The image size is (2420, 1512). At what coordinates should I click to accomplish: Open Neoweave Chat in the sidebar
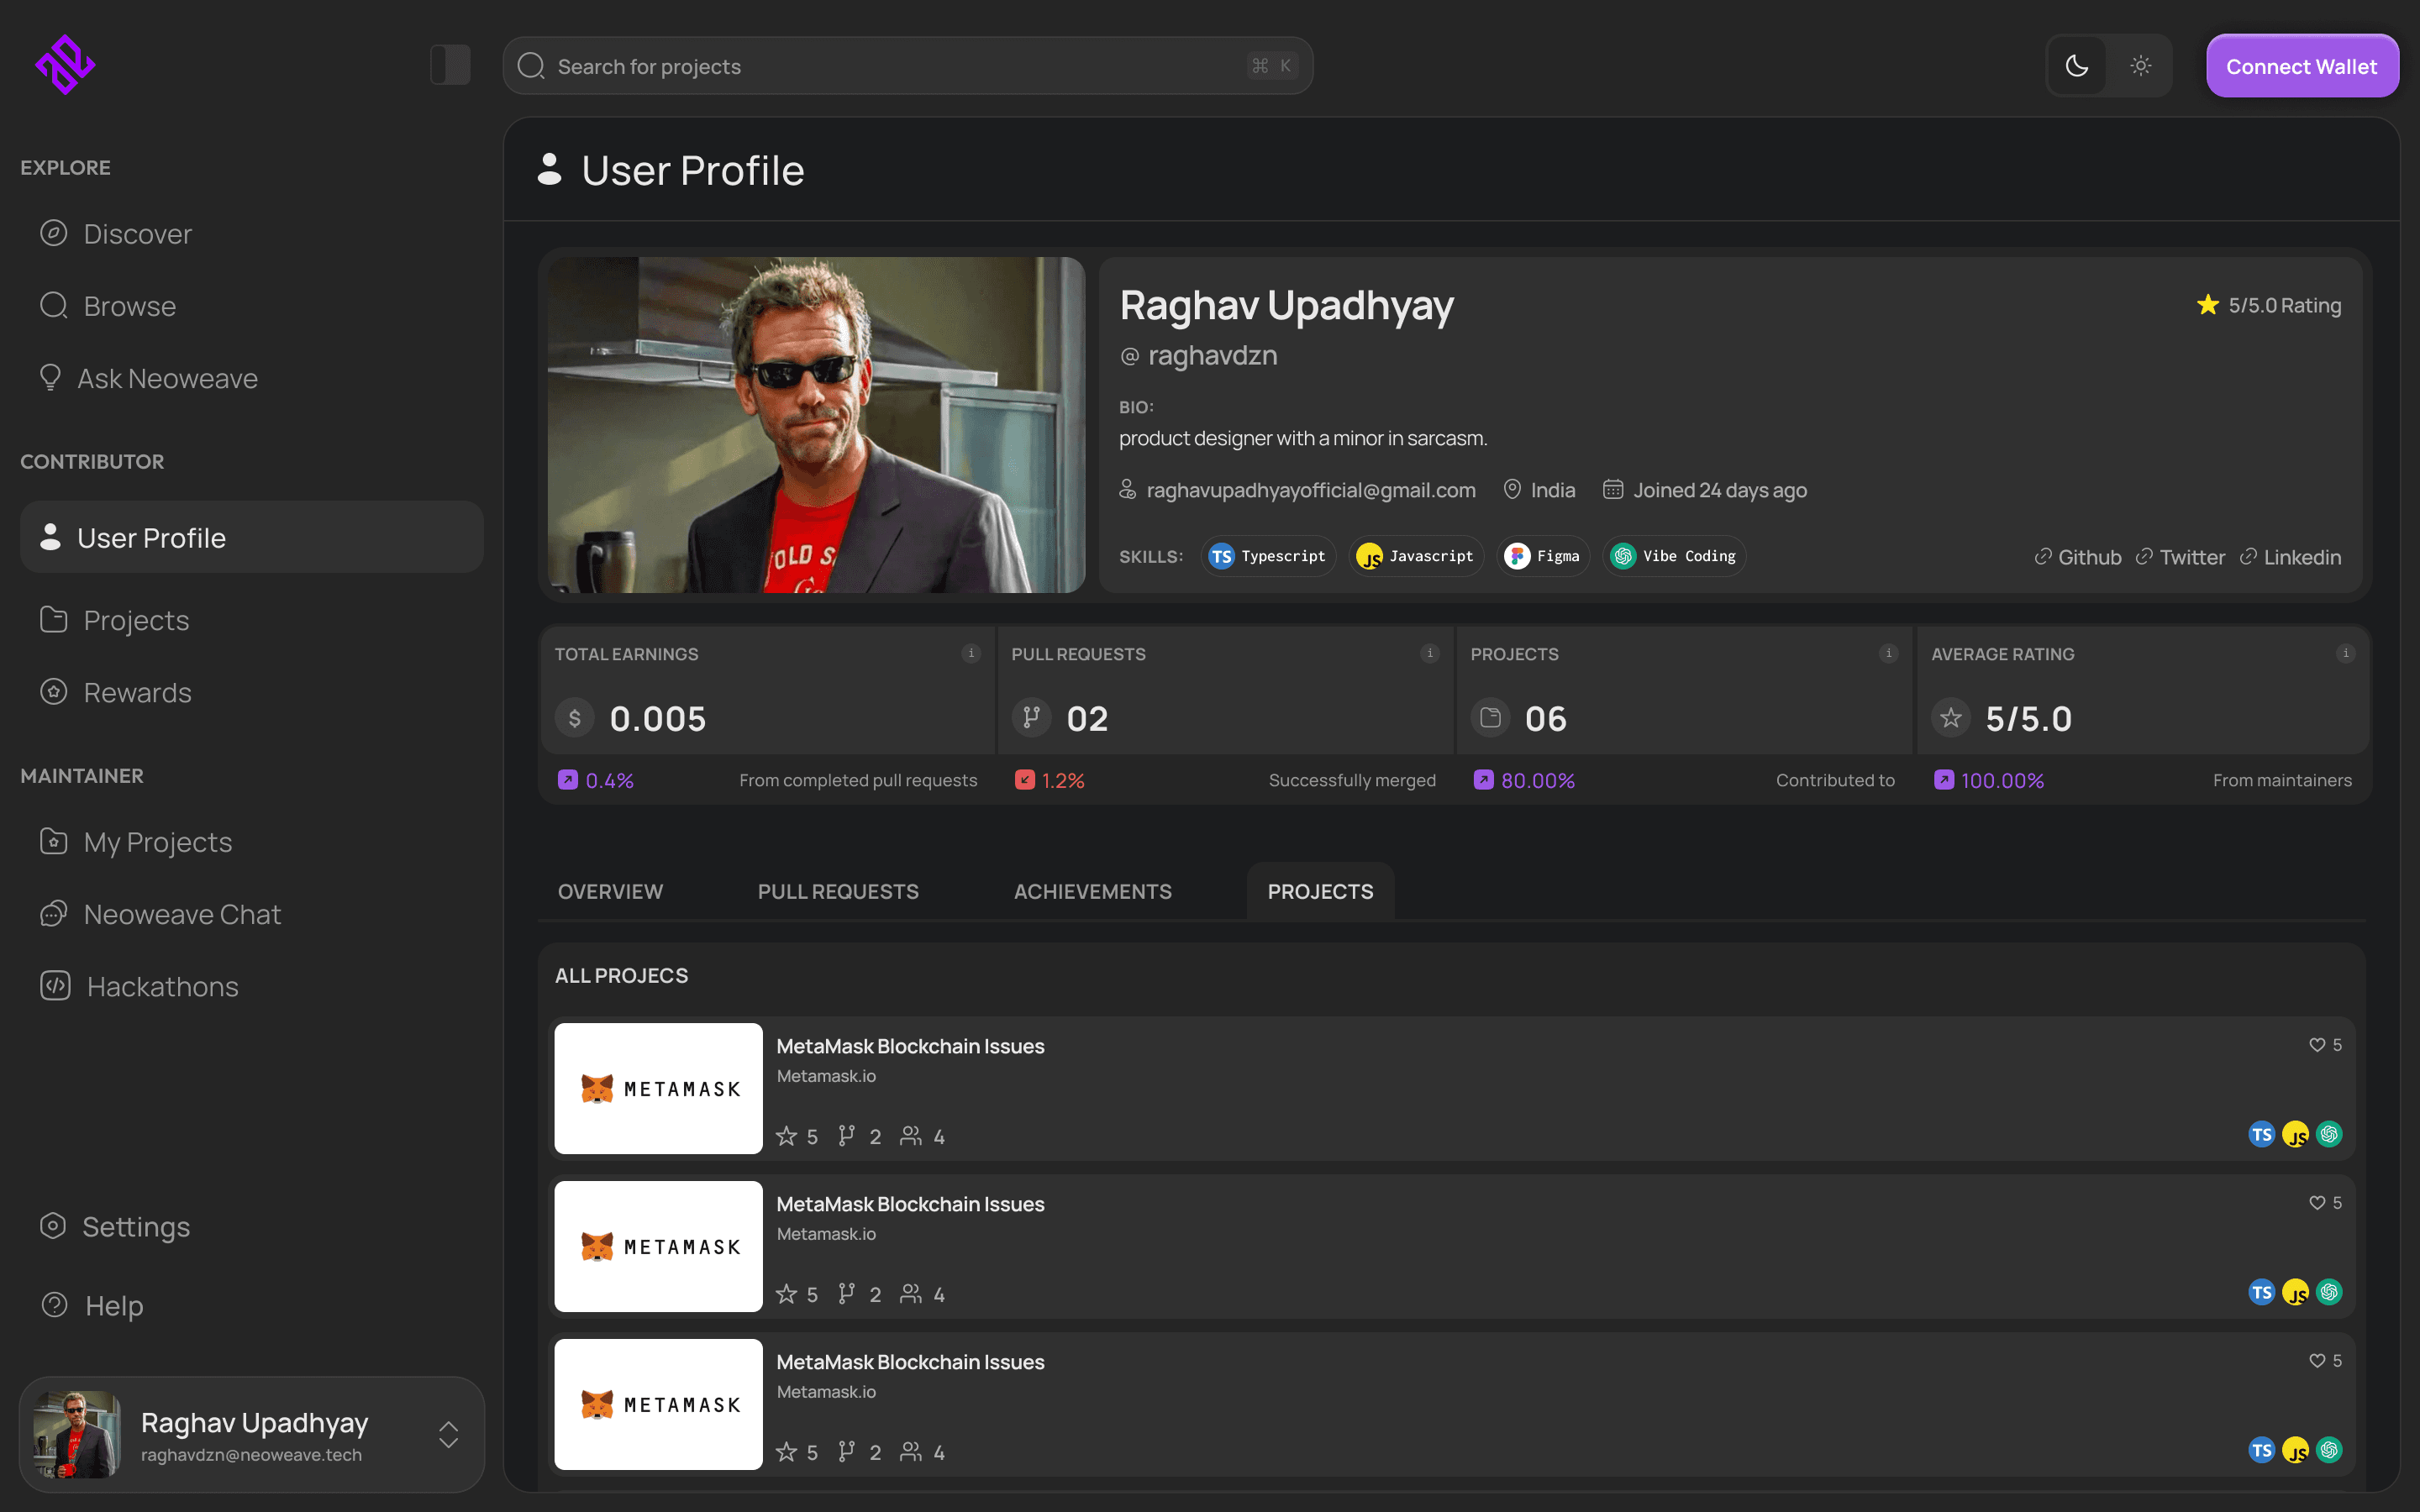tap(182, 914)
